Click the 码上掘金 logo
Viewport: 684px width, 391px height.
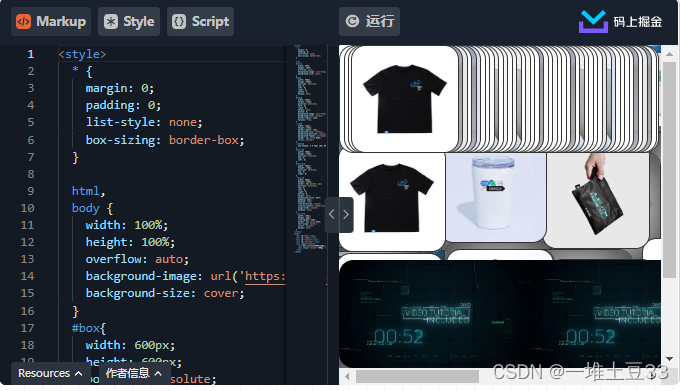620,21
